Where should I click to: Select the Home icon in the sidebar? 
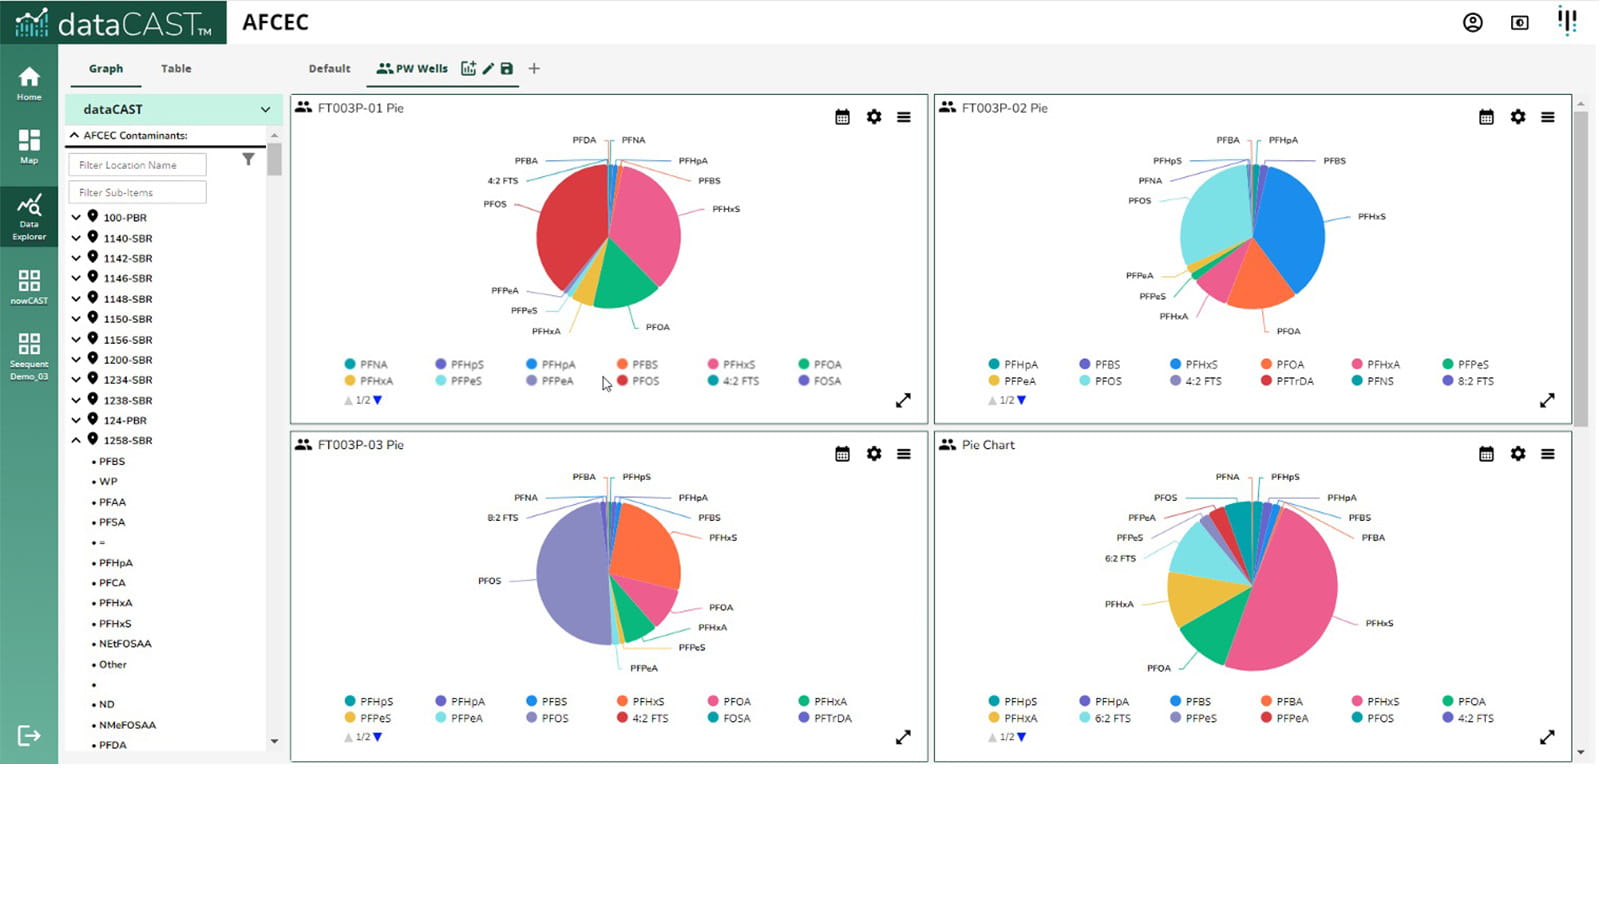click(29, 80)
